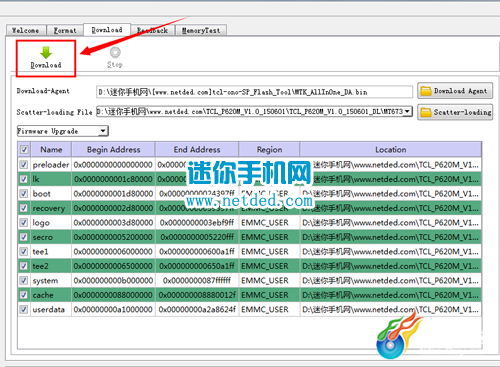Image resolution: width=500 pixels, height=367 pixels.
Task: Select the tee2 row name
Action: 40,266
